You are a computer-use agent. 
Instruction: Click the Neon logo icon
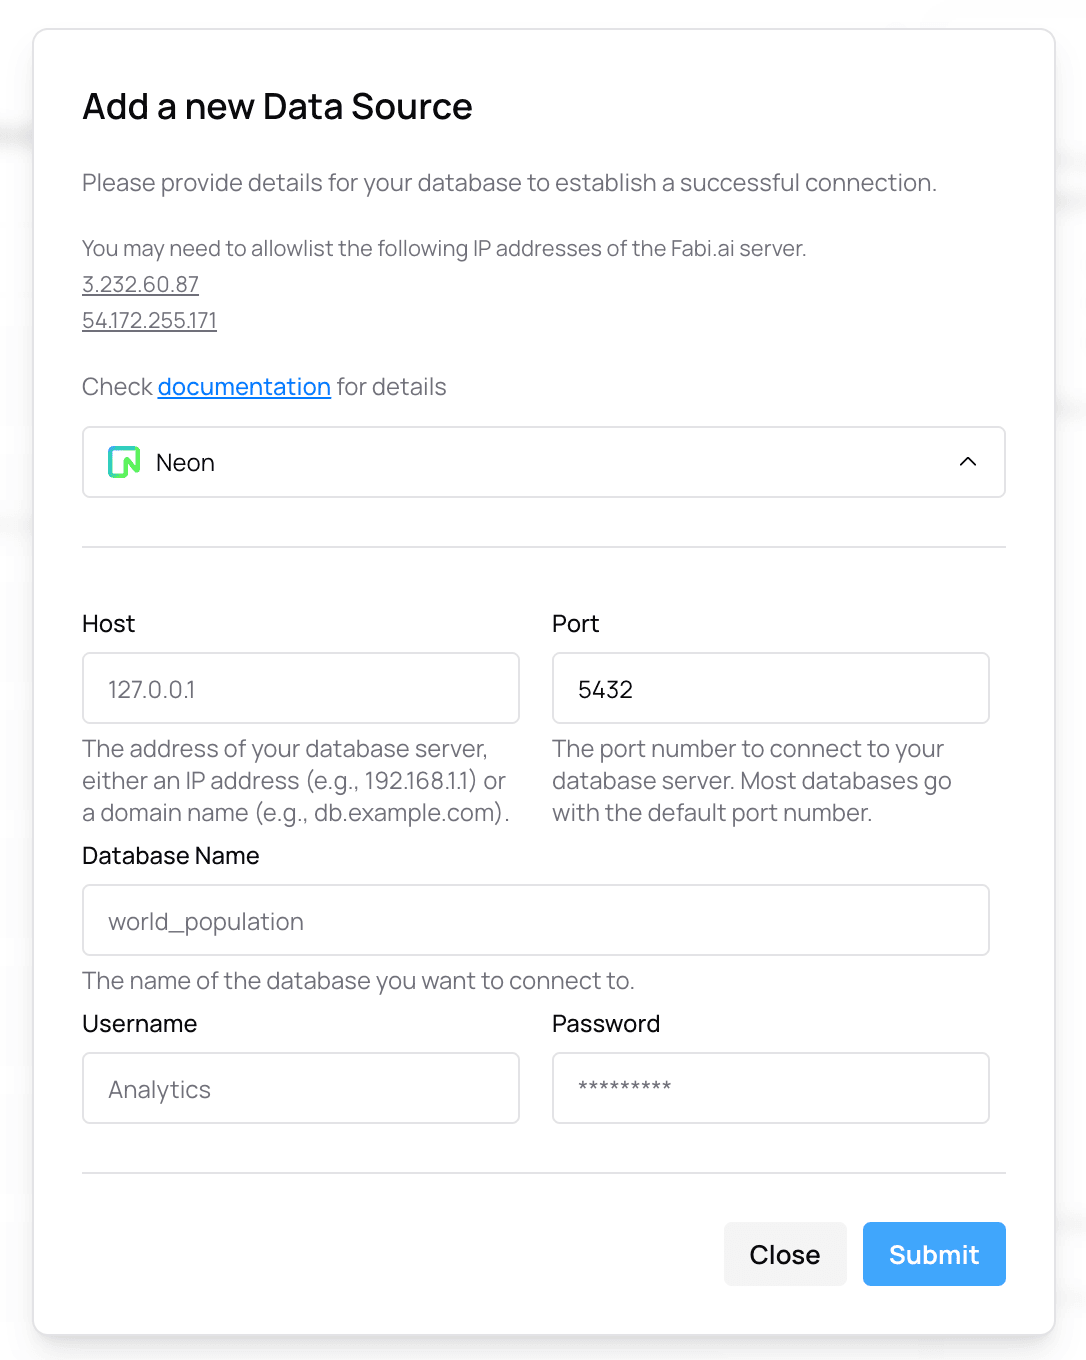(124, 462)
